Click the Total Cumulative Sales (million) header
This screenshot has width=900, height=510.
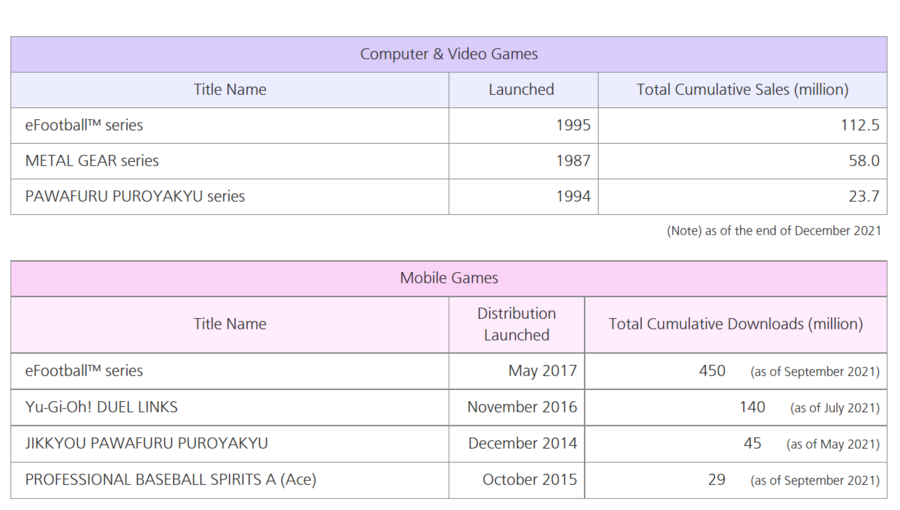pyautogui.click(x=742, y=90)
